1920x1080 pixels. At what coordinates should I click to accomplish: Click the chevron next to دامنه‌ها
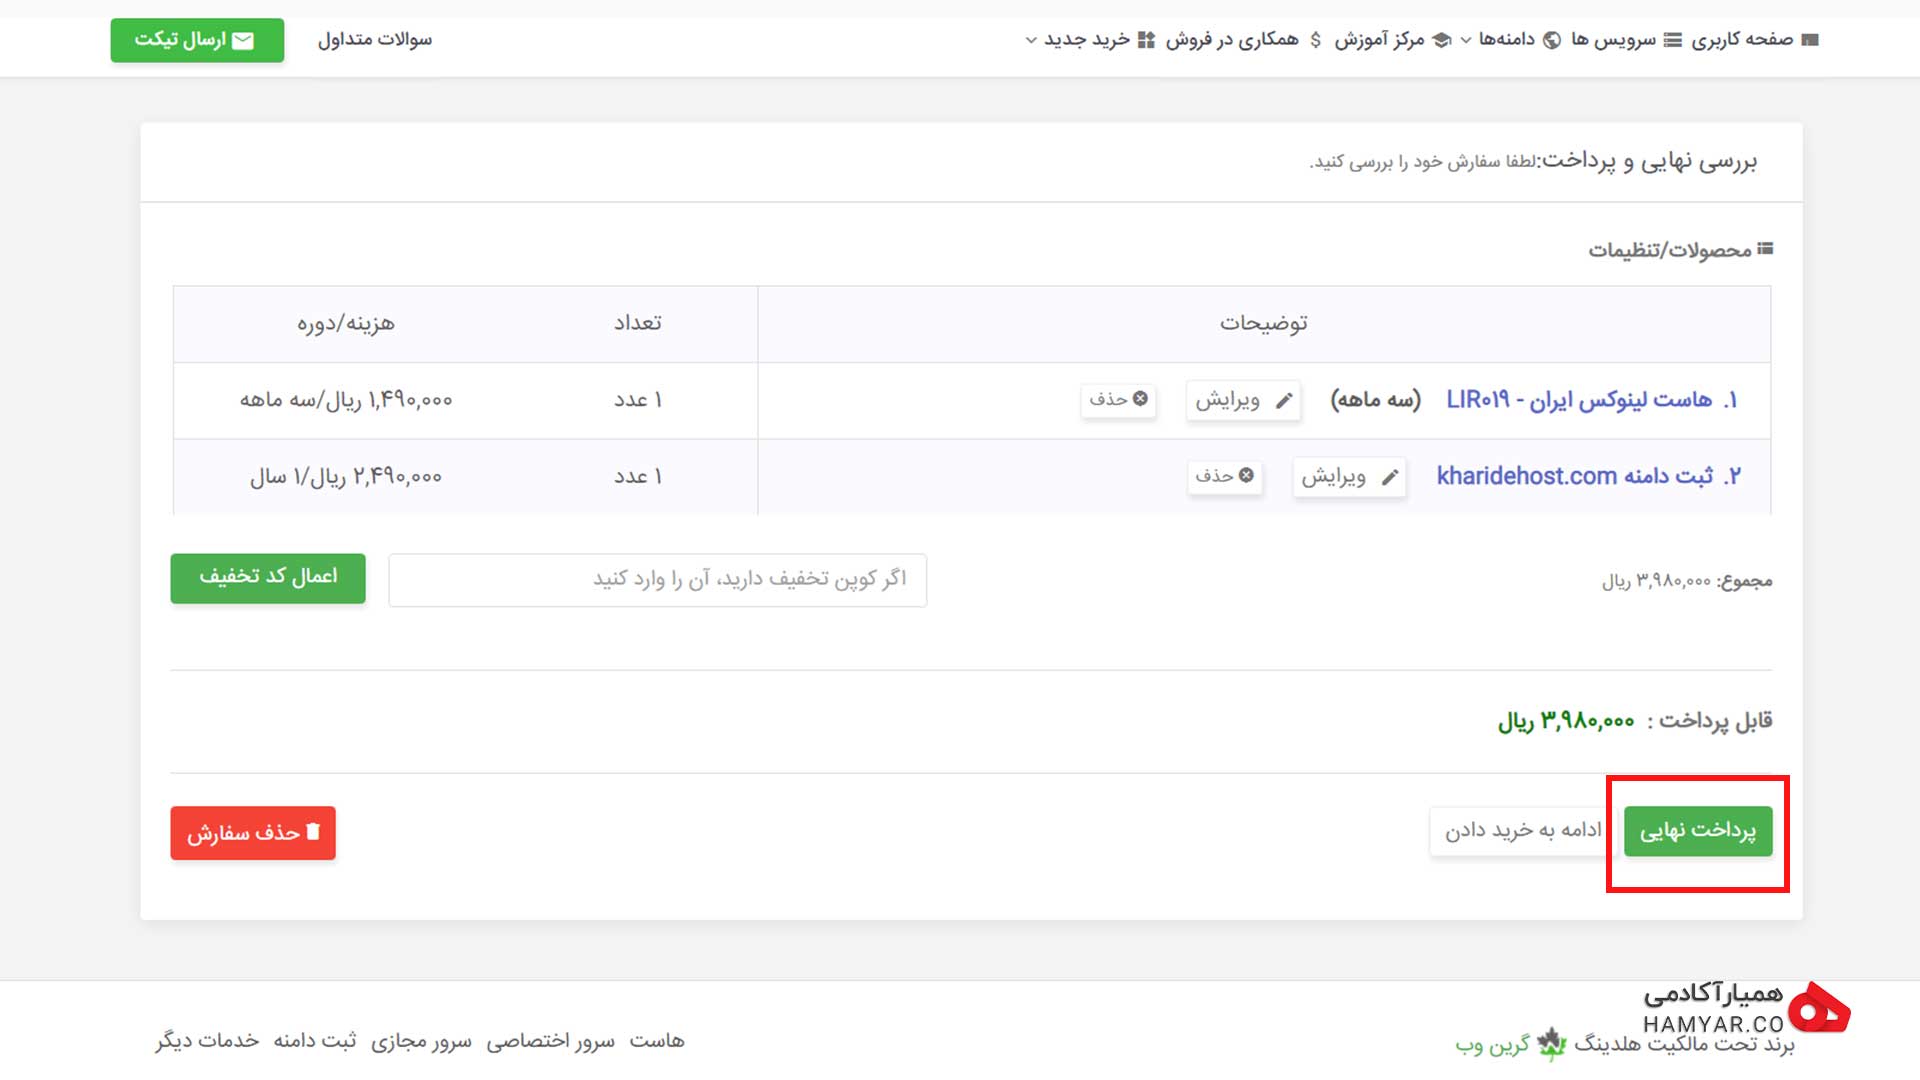click(1466, 40)
